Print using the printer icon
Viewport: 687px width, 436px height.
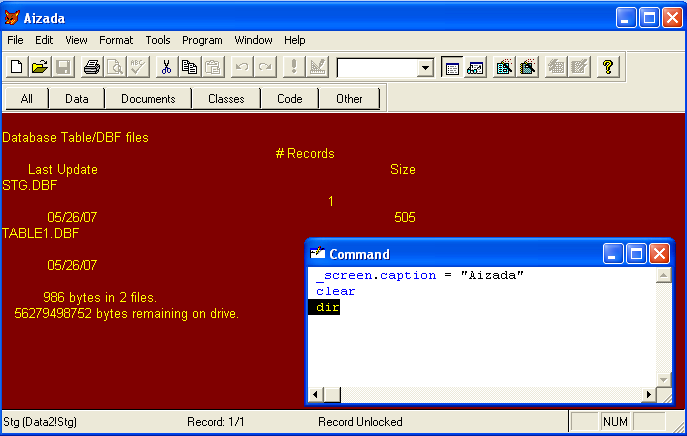[x=92, y=67]
